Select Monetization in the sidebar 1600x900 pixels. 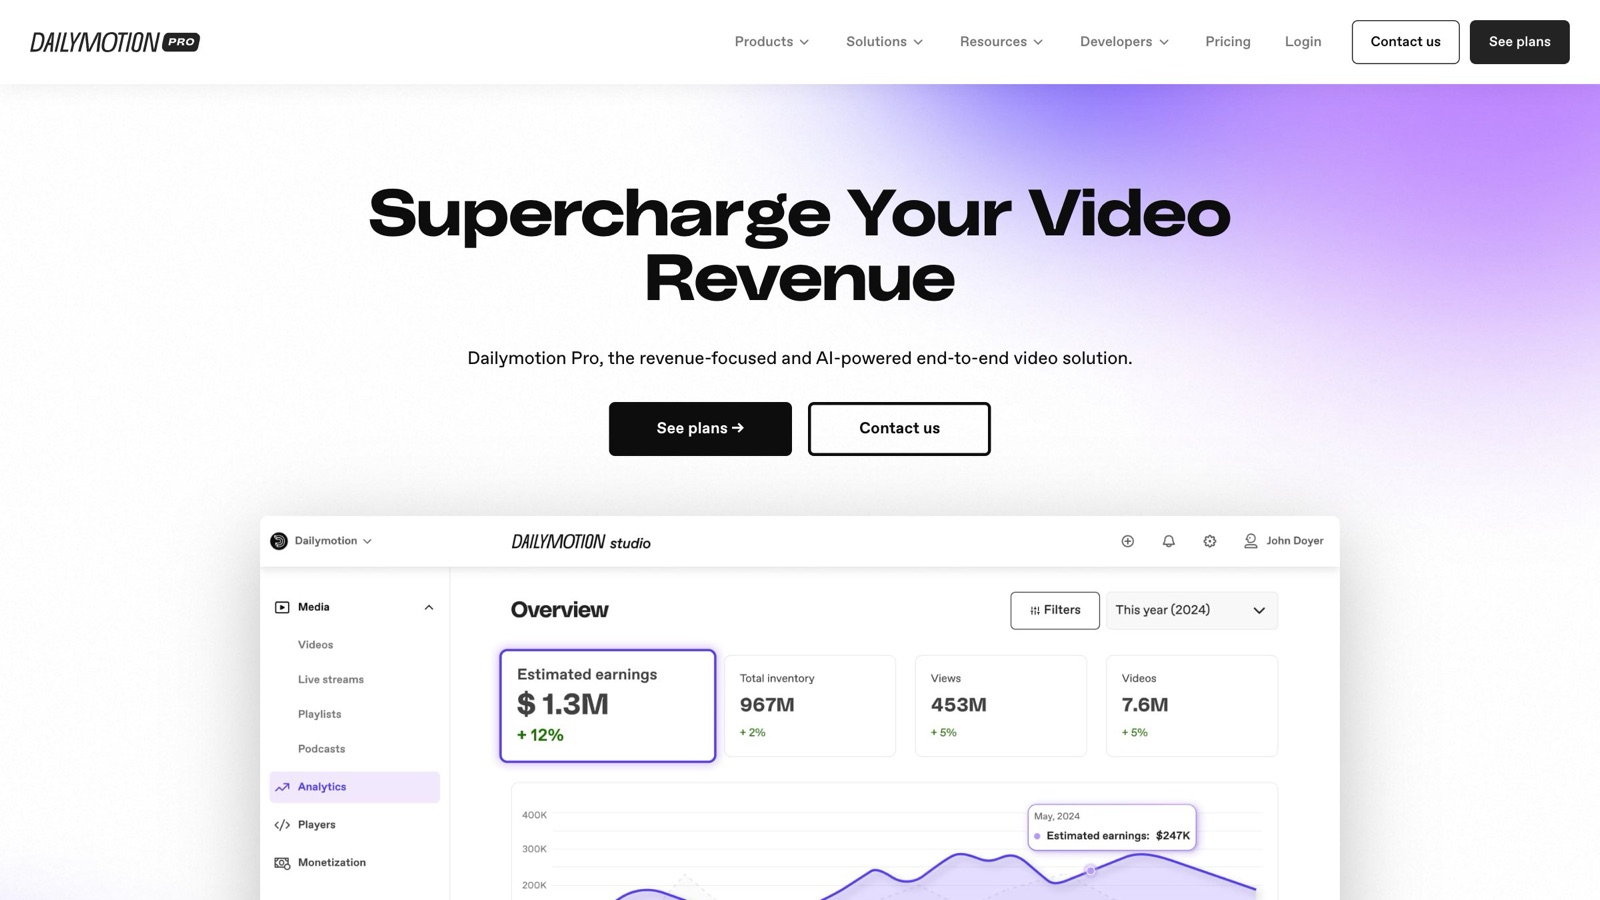332,863
